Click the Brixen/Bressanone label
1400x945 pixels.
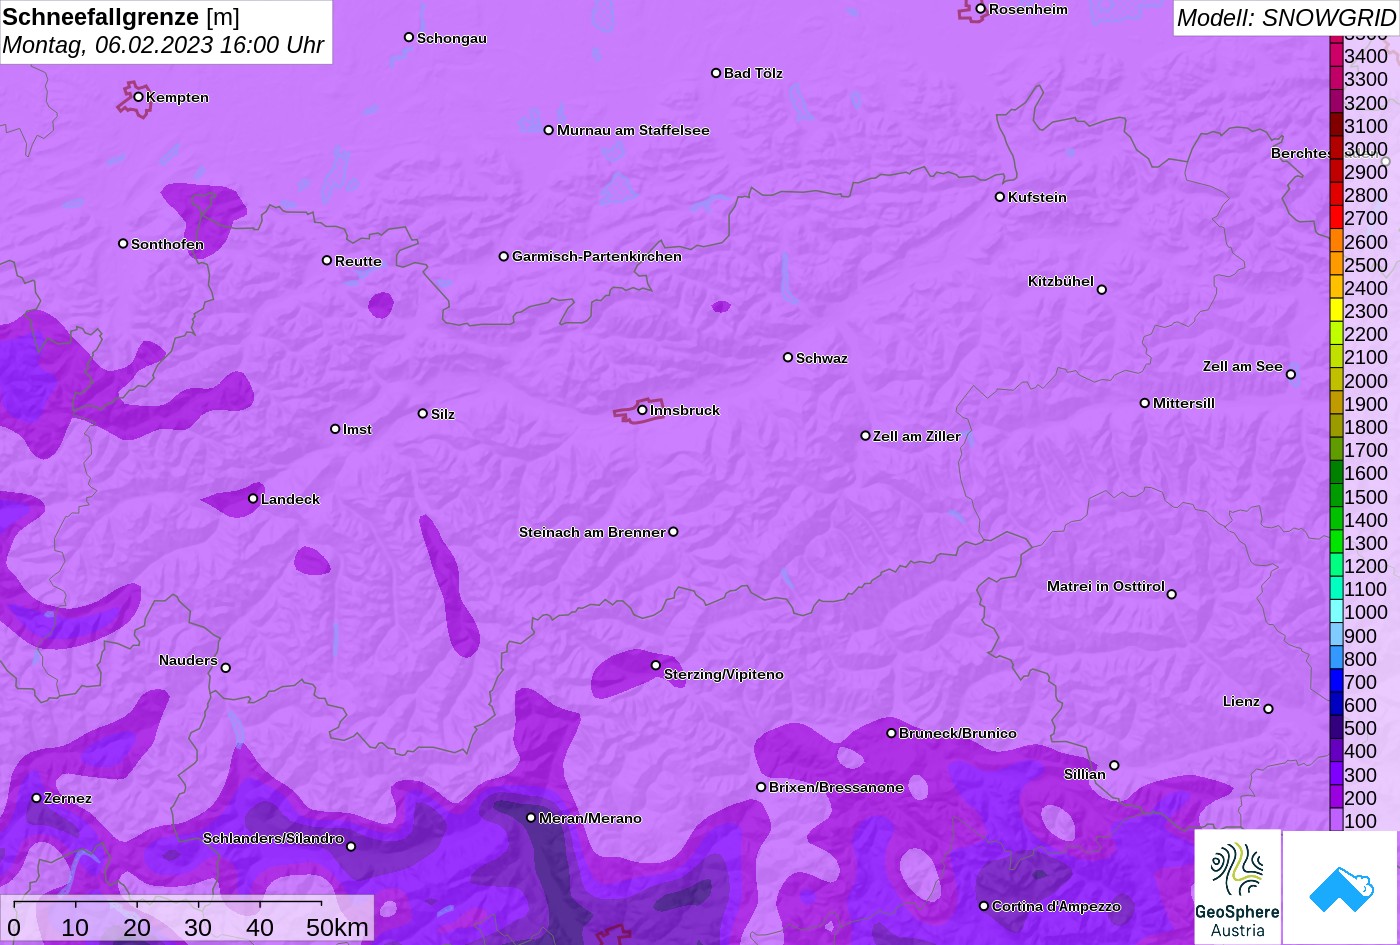[x=836, y=787]
